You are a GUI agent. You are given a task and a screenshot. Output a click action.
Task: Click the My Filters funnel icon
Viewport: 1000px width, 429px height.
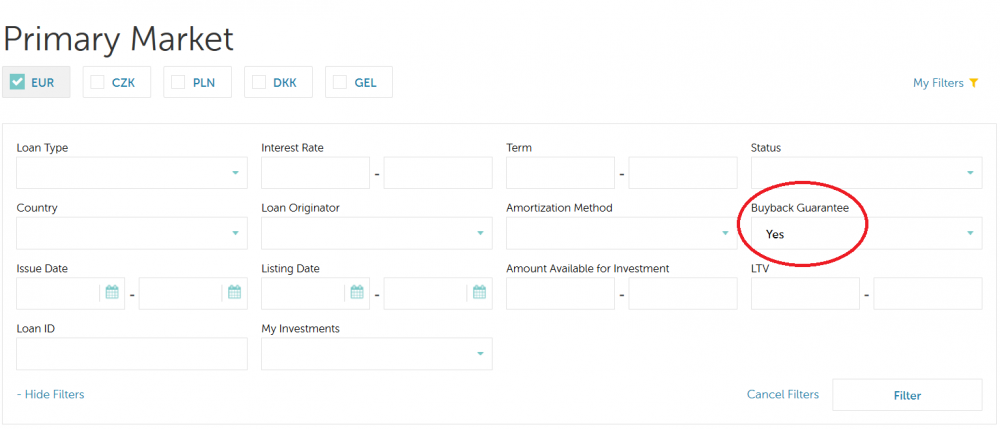pos(973,83)
